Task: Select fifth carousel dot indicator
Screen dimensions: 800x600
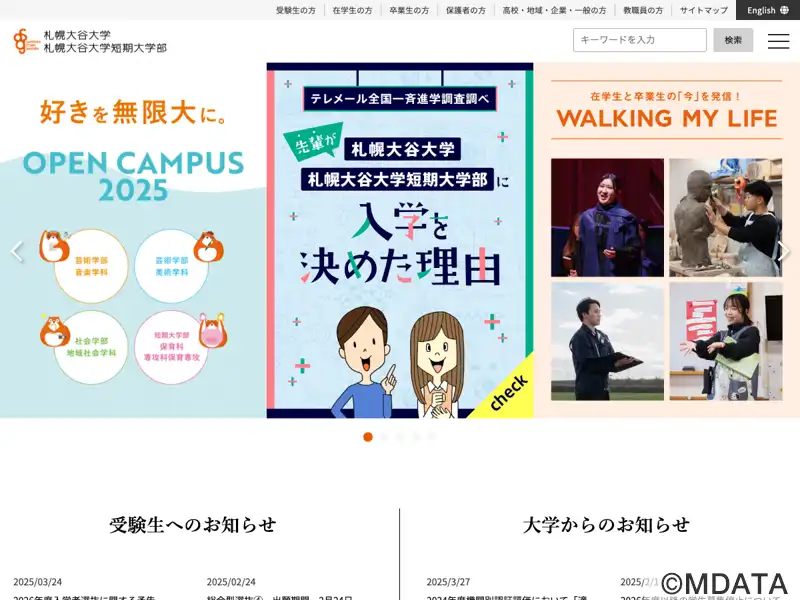Action: 432,437
